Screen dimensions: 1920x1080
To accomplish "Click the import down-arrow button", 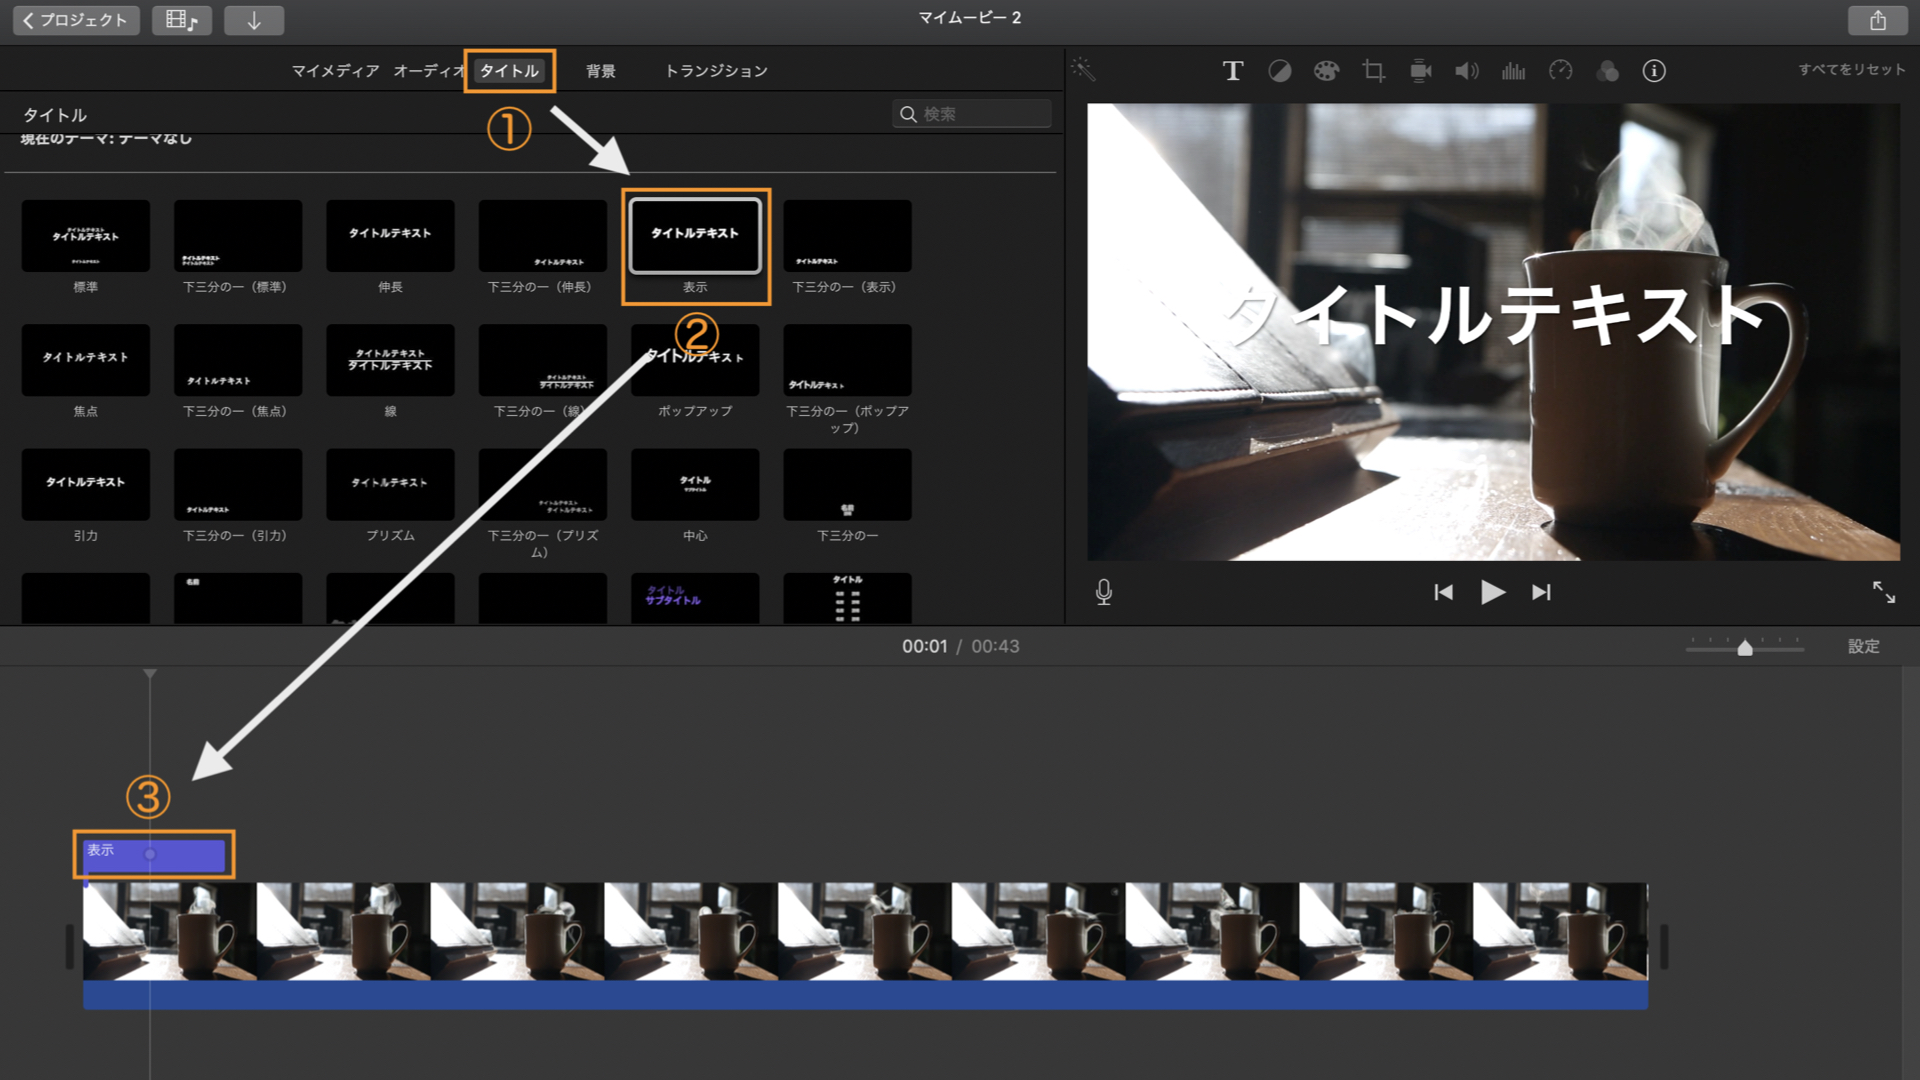I will [x=254, y=20].
